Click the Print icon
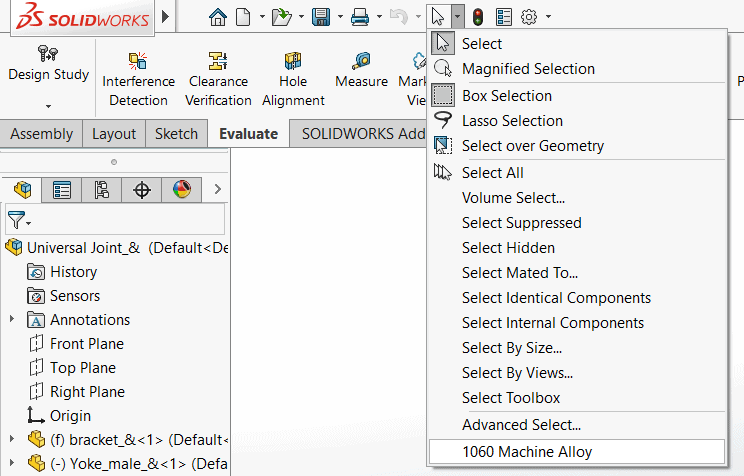Image resolution: width=744 pixels, height=476 pixels. click(x=360, y=17)
